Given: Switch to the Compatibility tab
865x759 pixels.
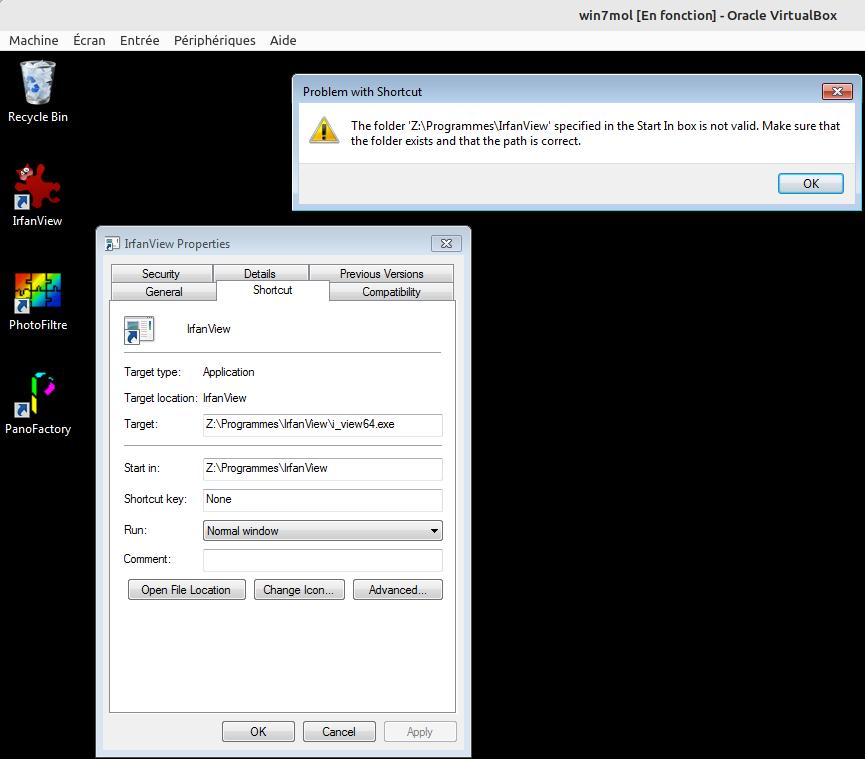Looking at the screenshot, I should (x=391, y=292).
